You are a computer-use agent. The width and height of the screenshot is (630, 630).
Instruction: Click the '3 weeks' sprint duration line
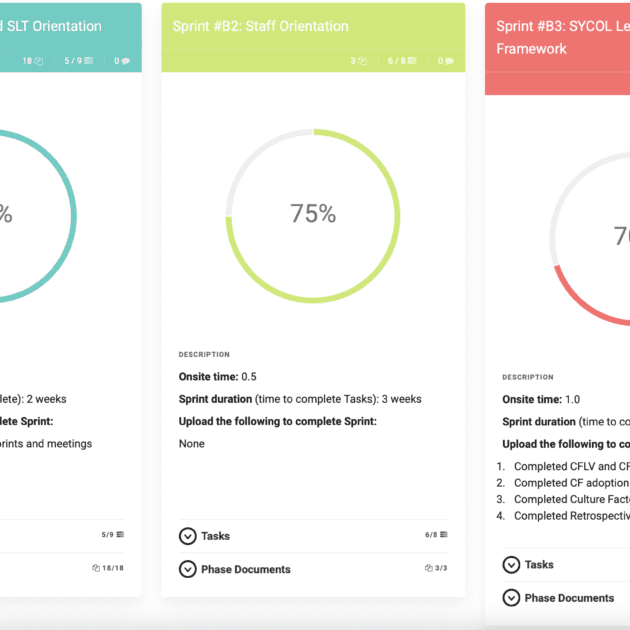[300, 399]
